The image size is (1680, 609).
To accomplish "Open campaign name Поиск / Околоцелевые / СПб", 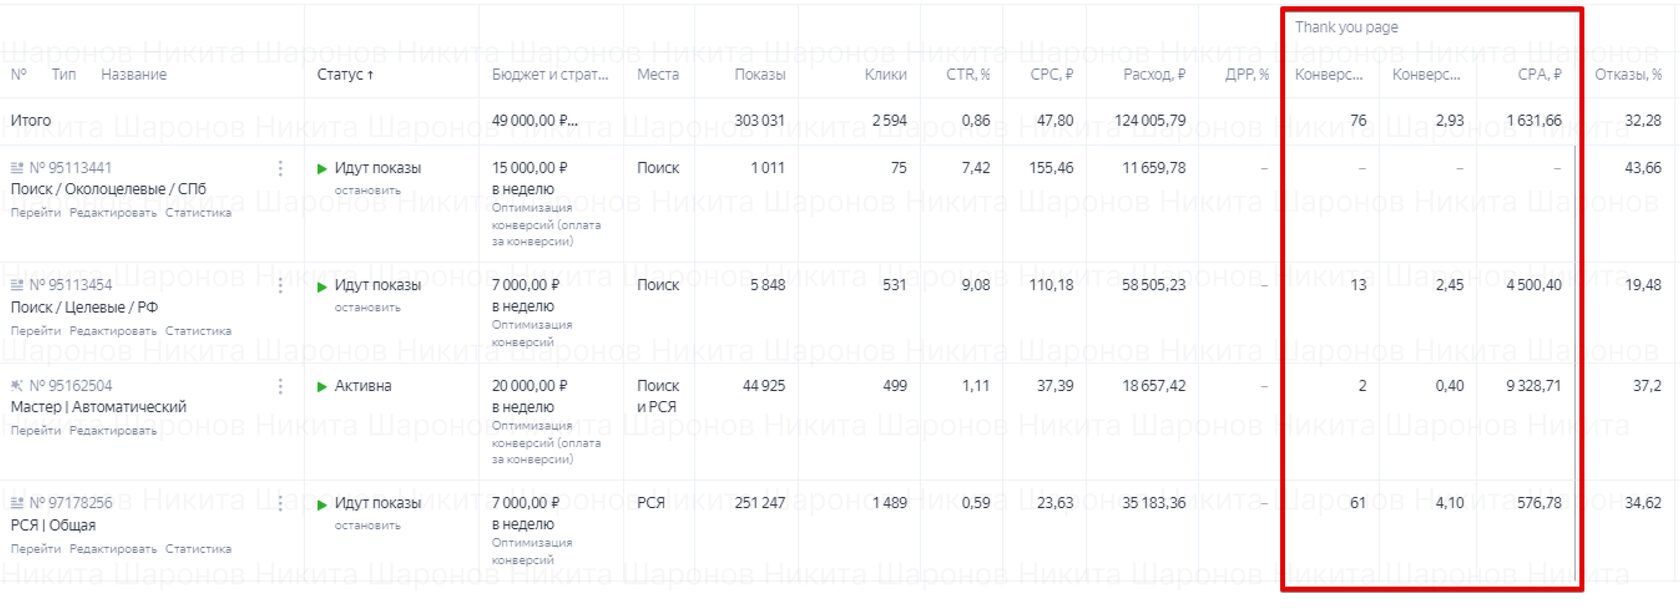I will coord(108,189).
